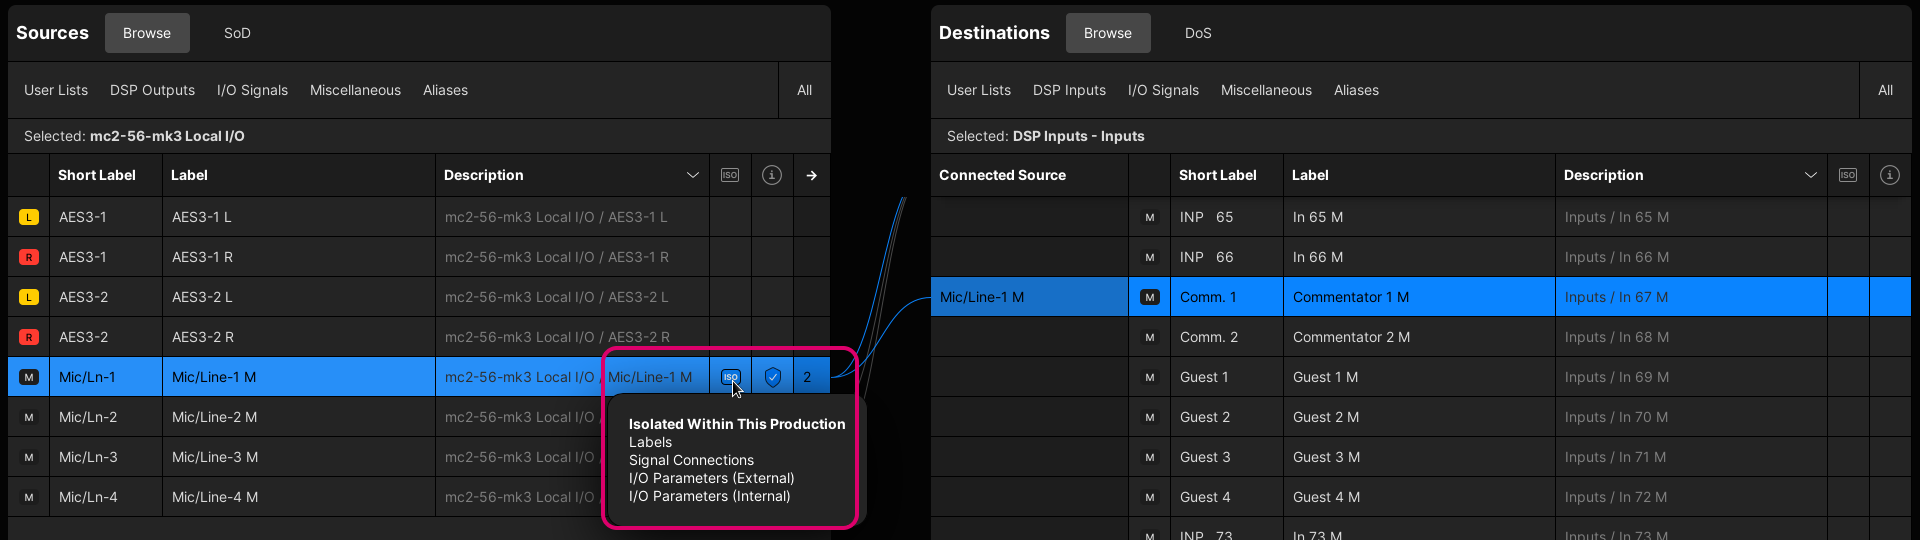Viewport: 1920px width, 540px height.
Task: Toggle the M badge on Guest 1 row
Action: (1150, 377)
